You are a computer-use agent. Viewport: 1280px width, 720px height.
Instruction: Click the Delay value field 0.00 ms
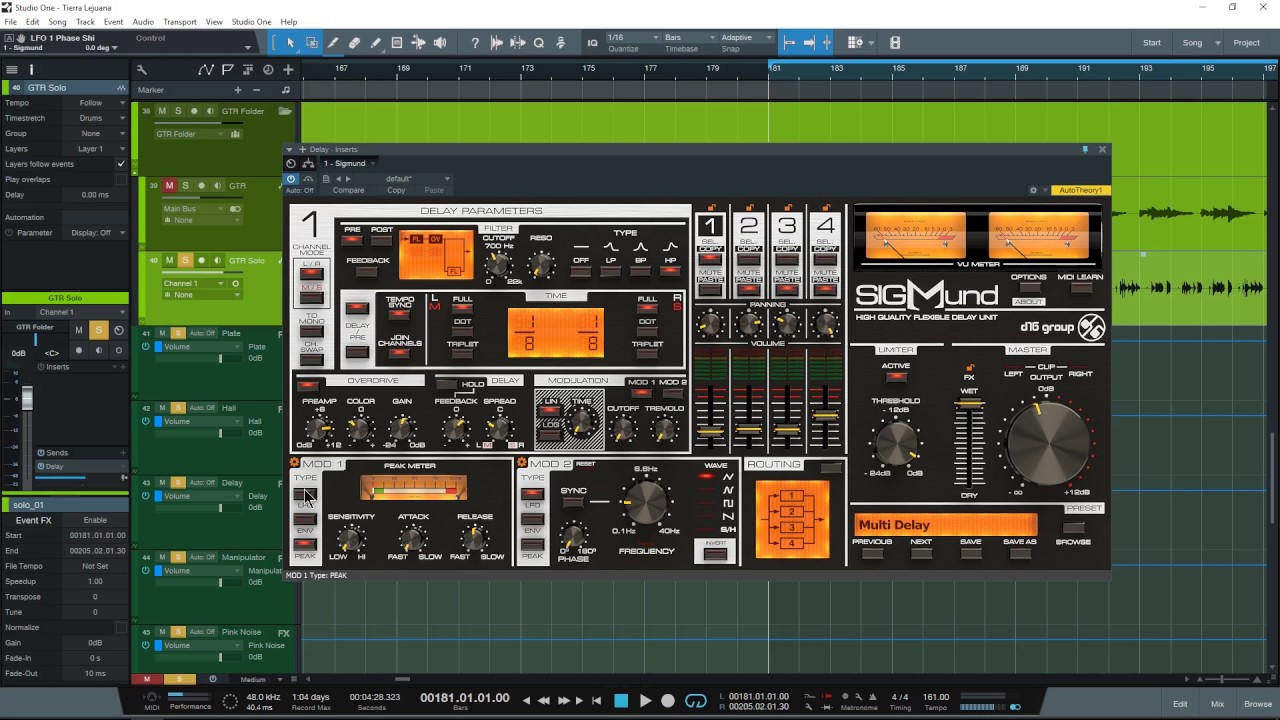[95, 195]
